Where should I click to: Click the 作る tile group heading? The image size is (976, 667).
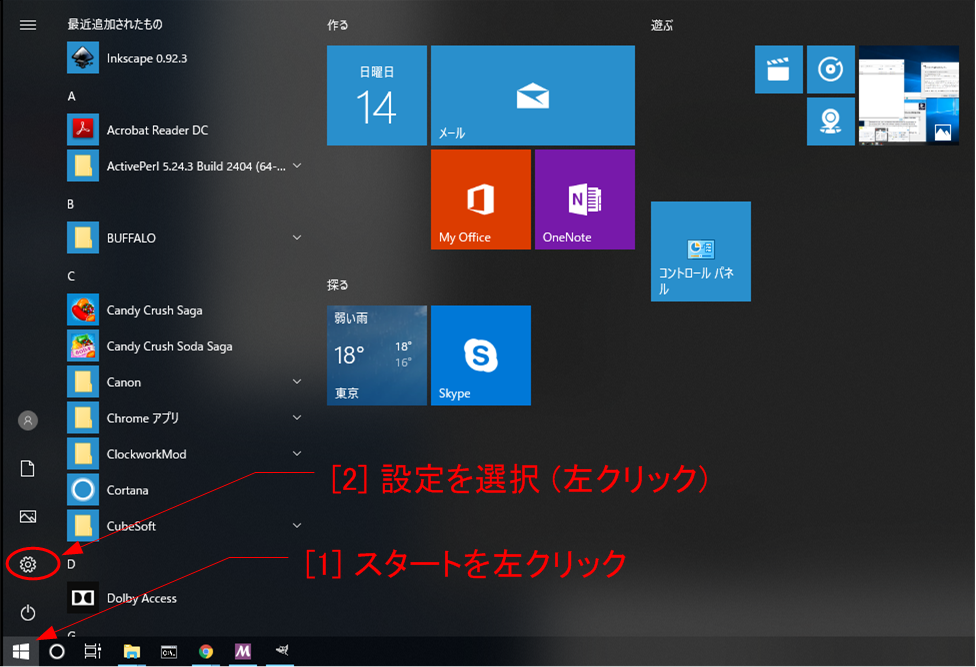338,25
